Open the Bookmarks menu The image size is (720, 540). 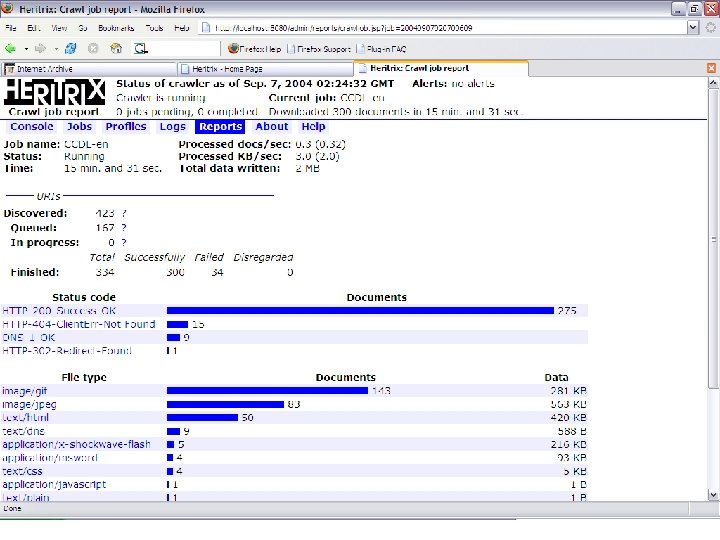(116, 28)
